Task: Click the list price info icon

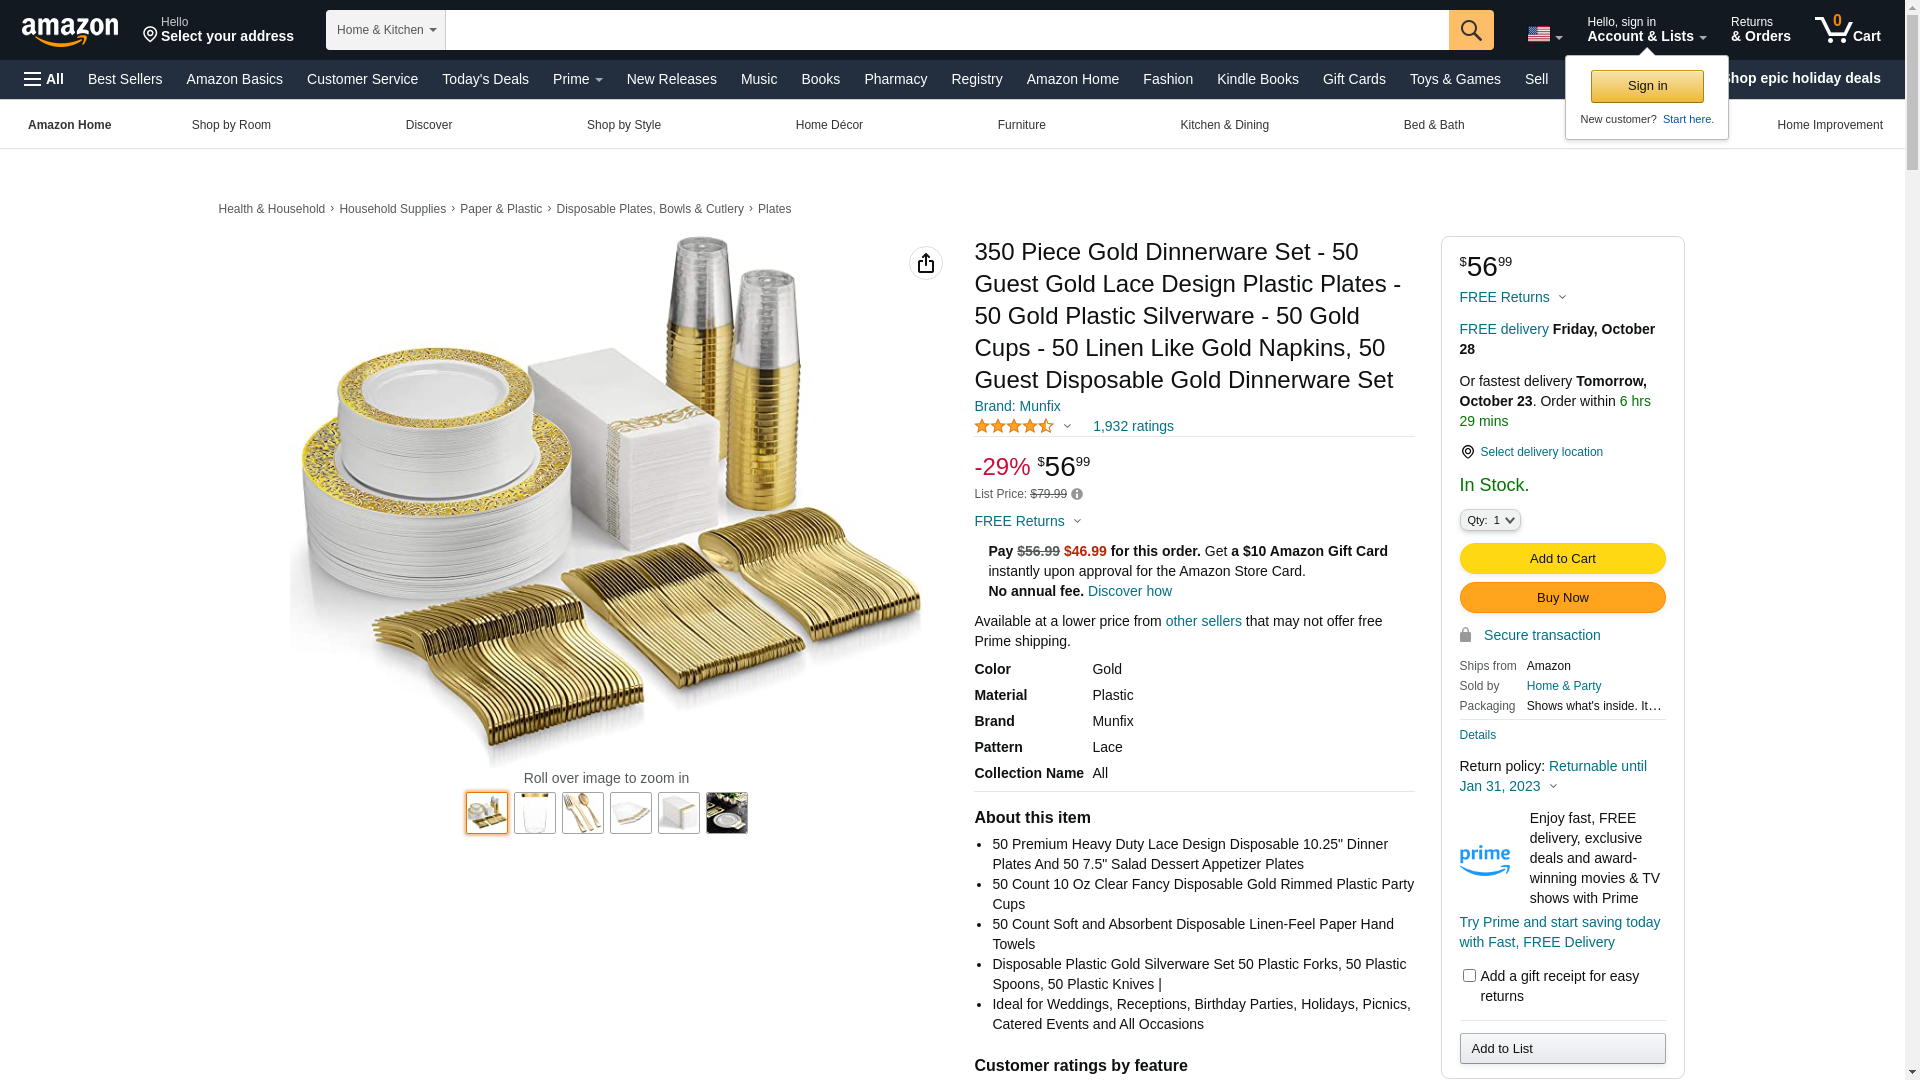Action: [1077, 494]
